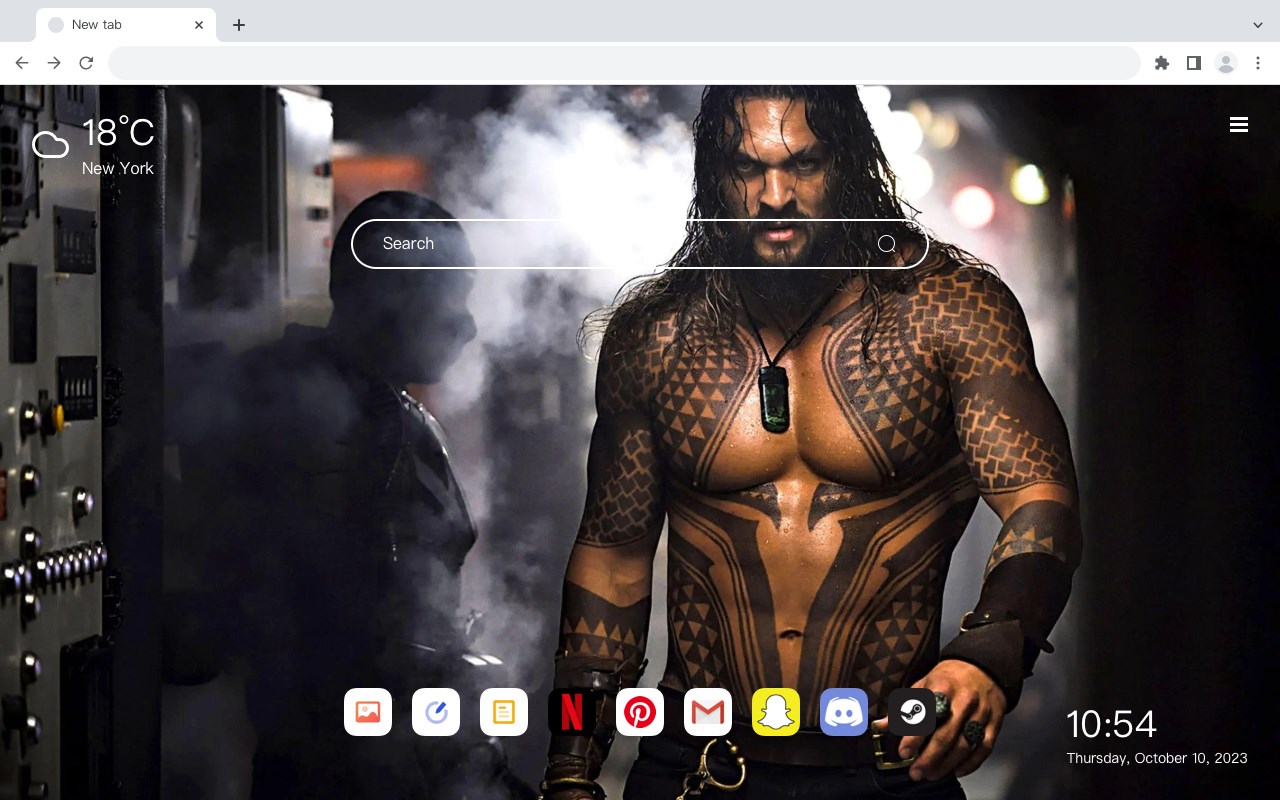The width and height of the screenshot is (1280, 800).
Task: Add a new browser tab
Action: 238,25
